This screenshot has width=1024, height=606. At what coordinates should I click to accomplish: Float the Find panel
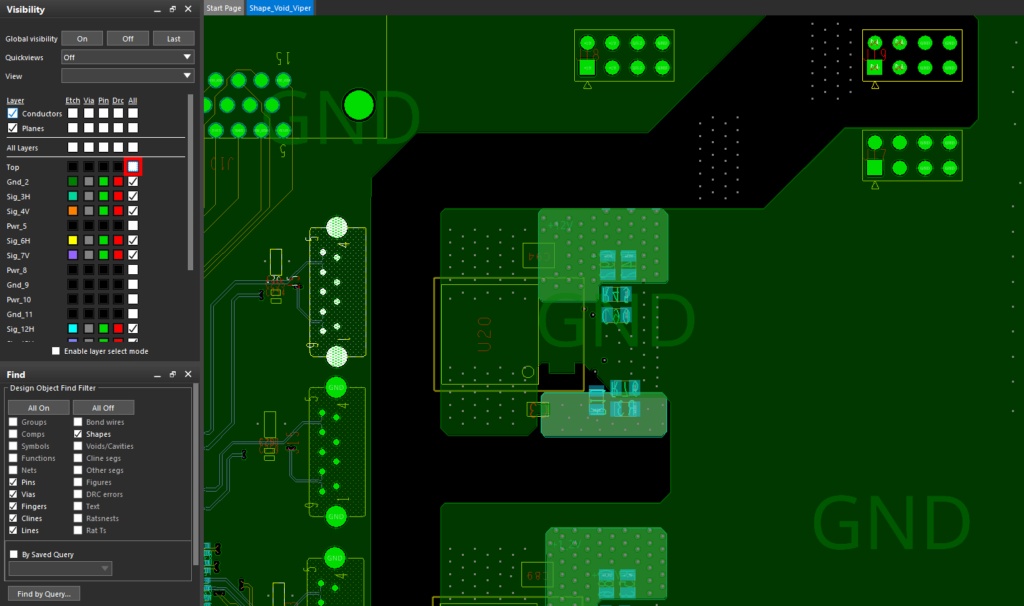172,374
